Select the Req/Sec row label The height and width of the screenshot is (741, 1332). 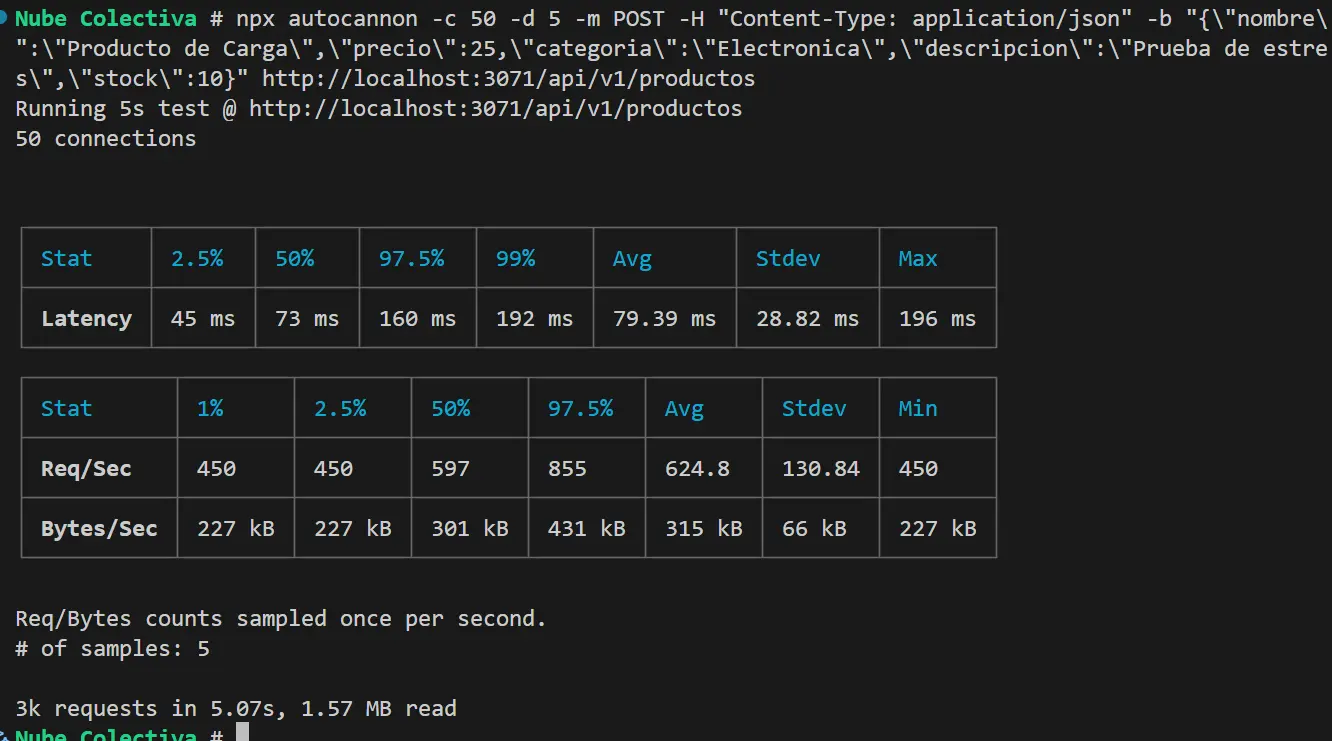[86, 468]
